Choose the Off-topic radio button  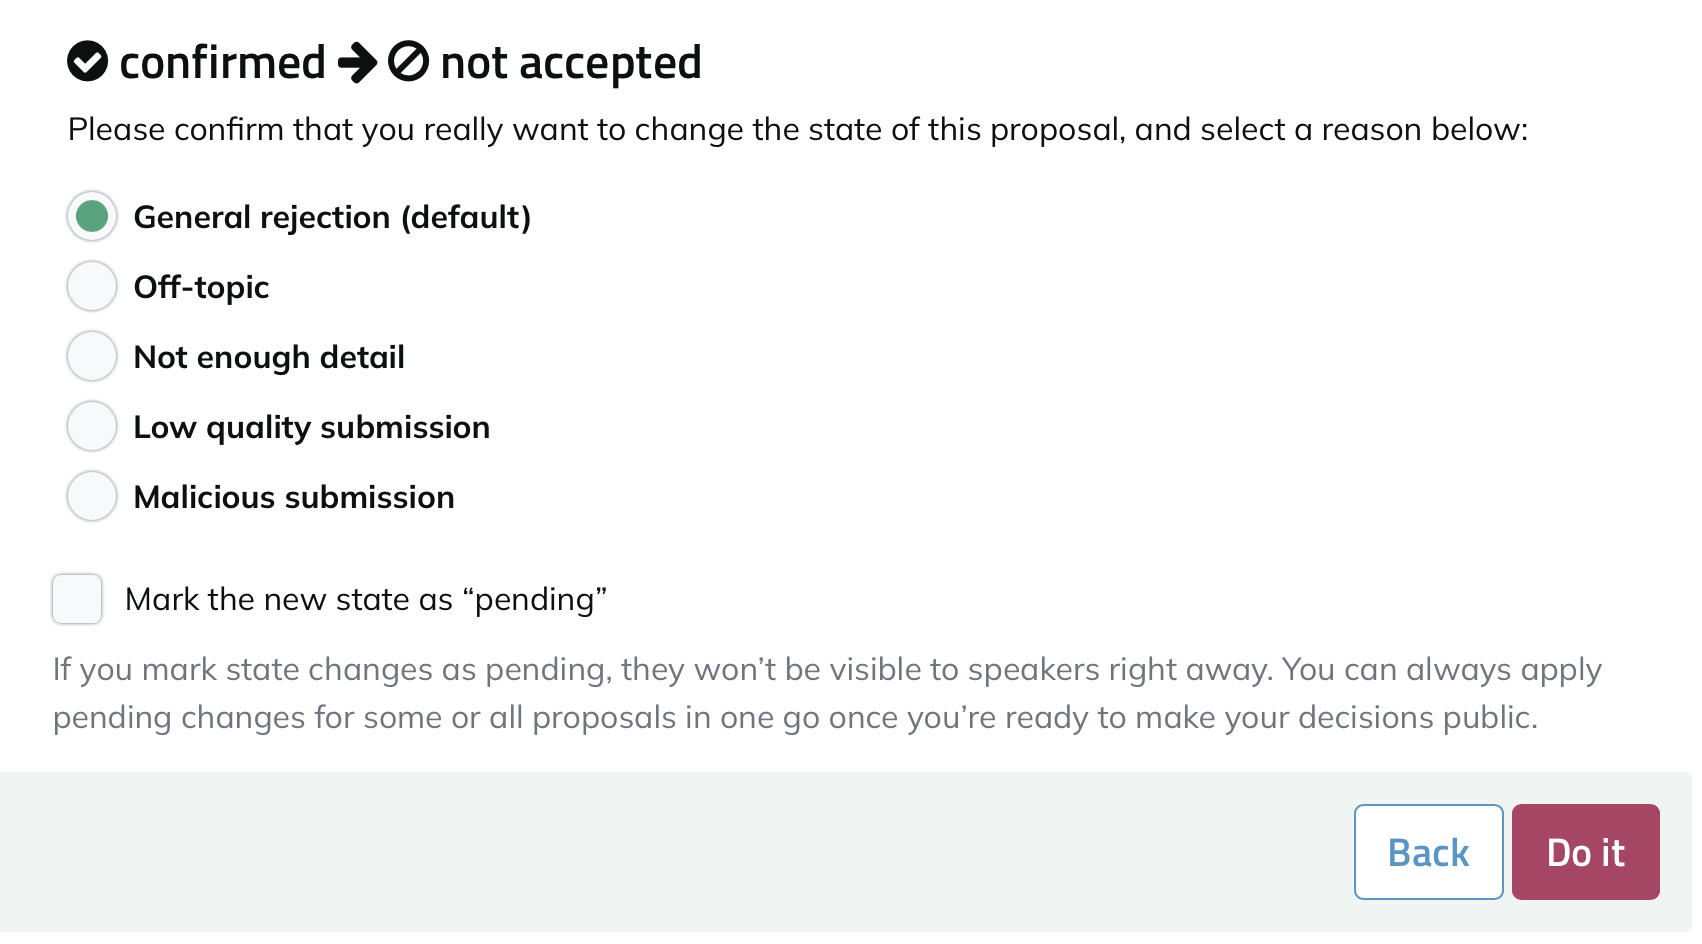pyautogui.click(x=92, y=286)
